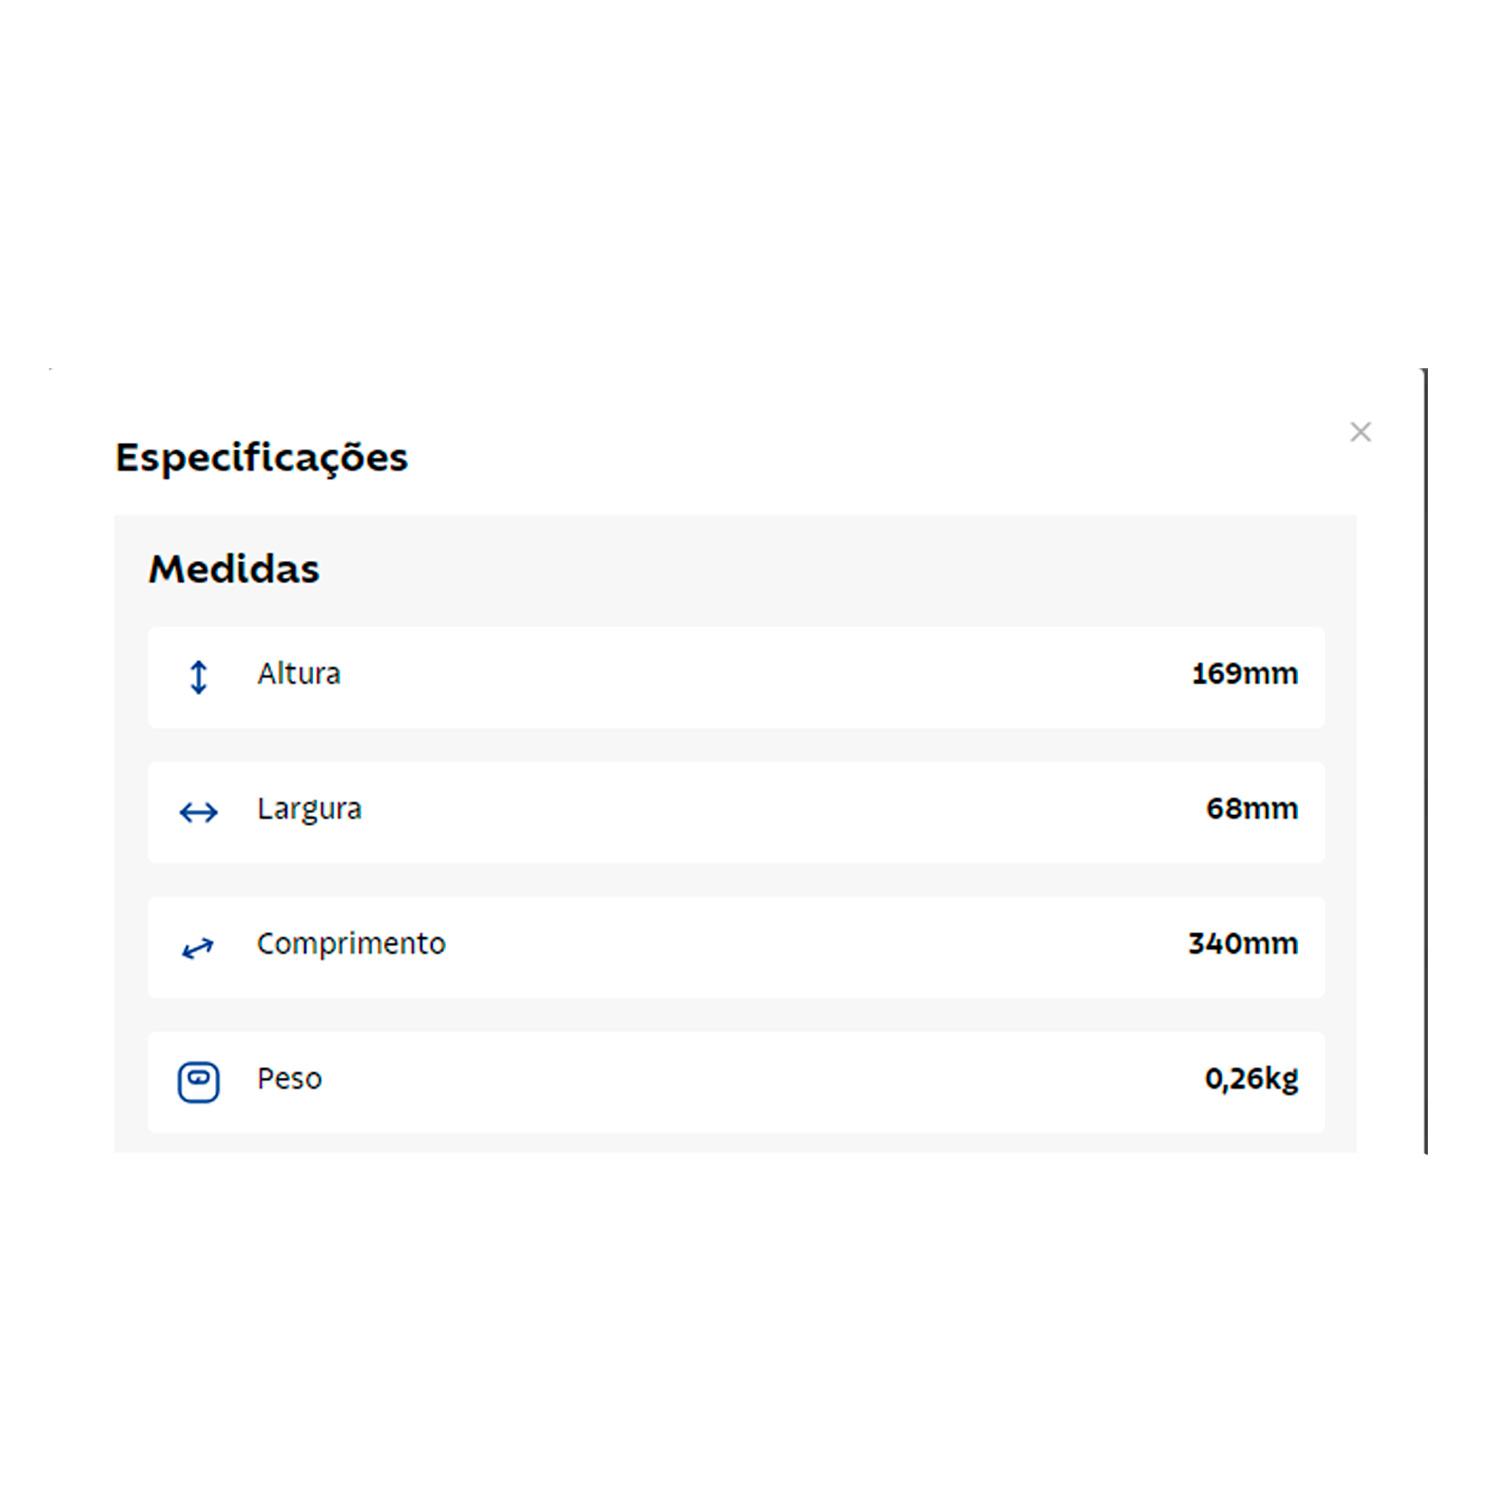
Task: Close the Especificações panel
Action: coord(1360,432)
